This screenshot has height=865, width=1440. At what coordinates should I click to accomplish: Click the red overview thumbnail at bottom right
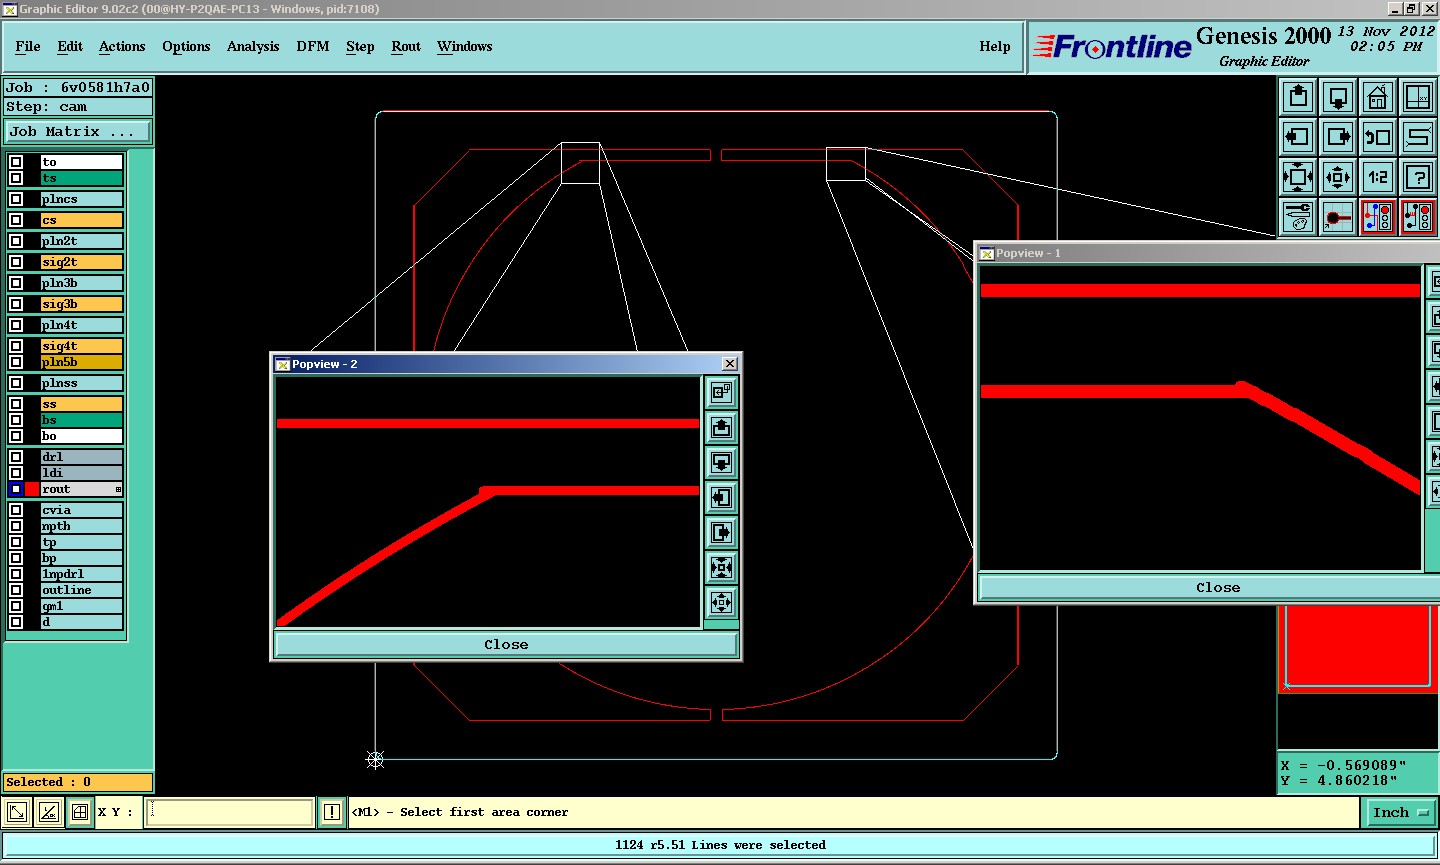(1357, 648)
